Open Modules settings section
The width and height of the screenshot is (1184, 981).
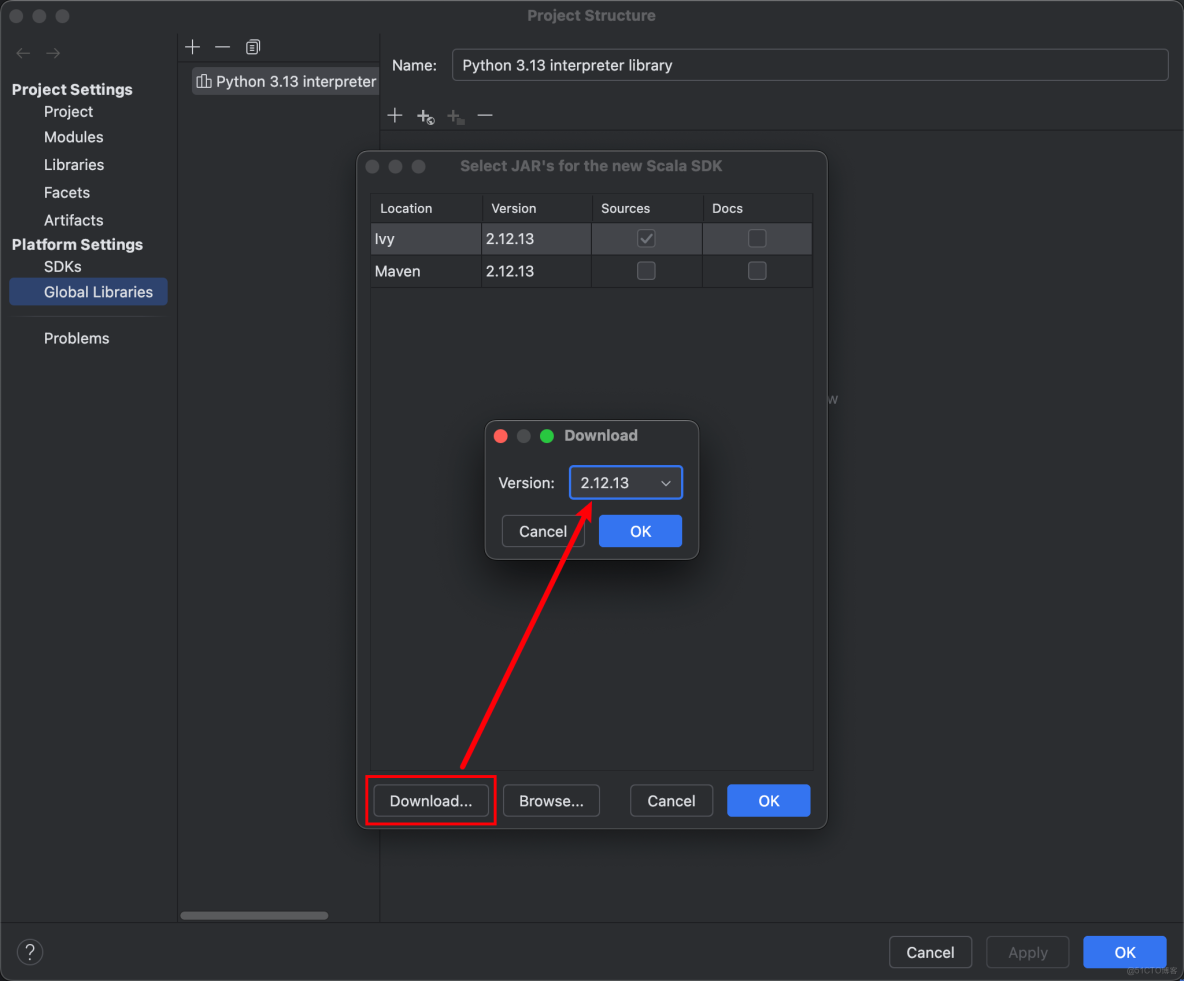click(x=73, y=137)
